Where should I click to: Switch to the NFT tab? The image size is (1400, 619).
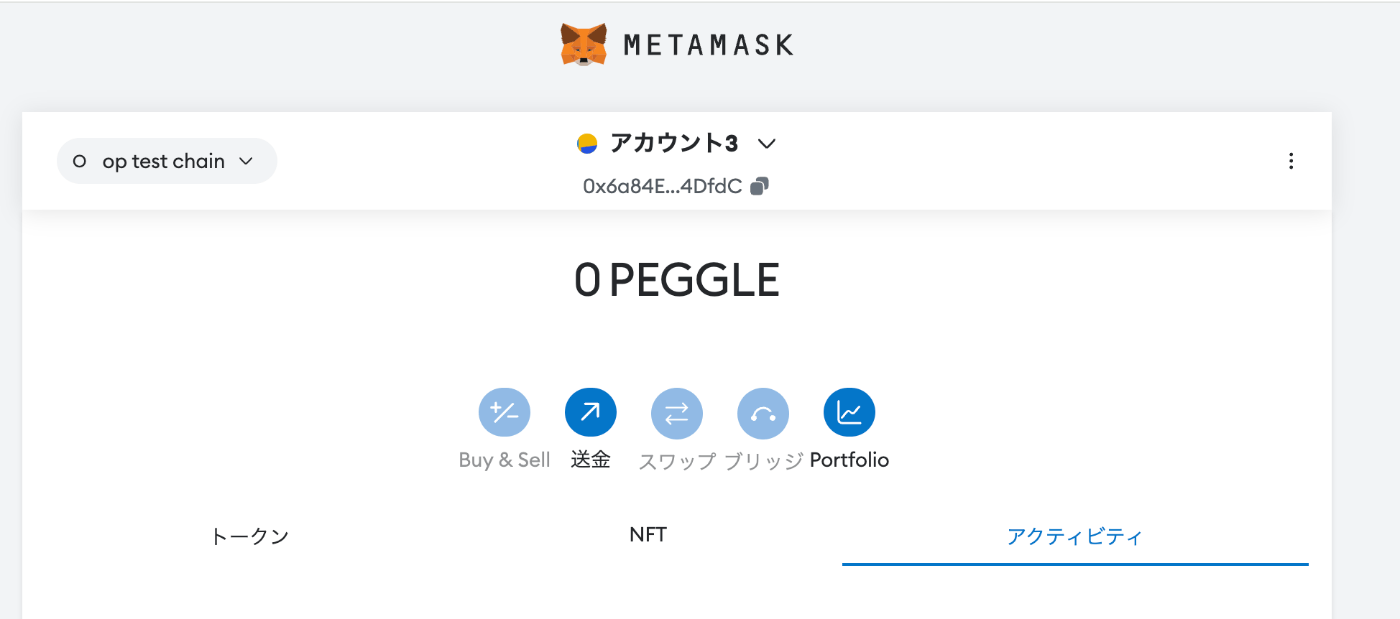click(x=648, y=535)
